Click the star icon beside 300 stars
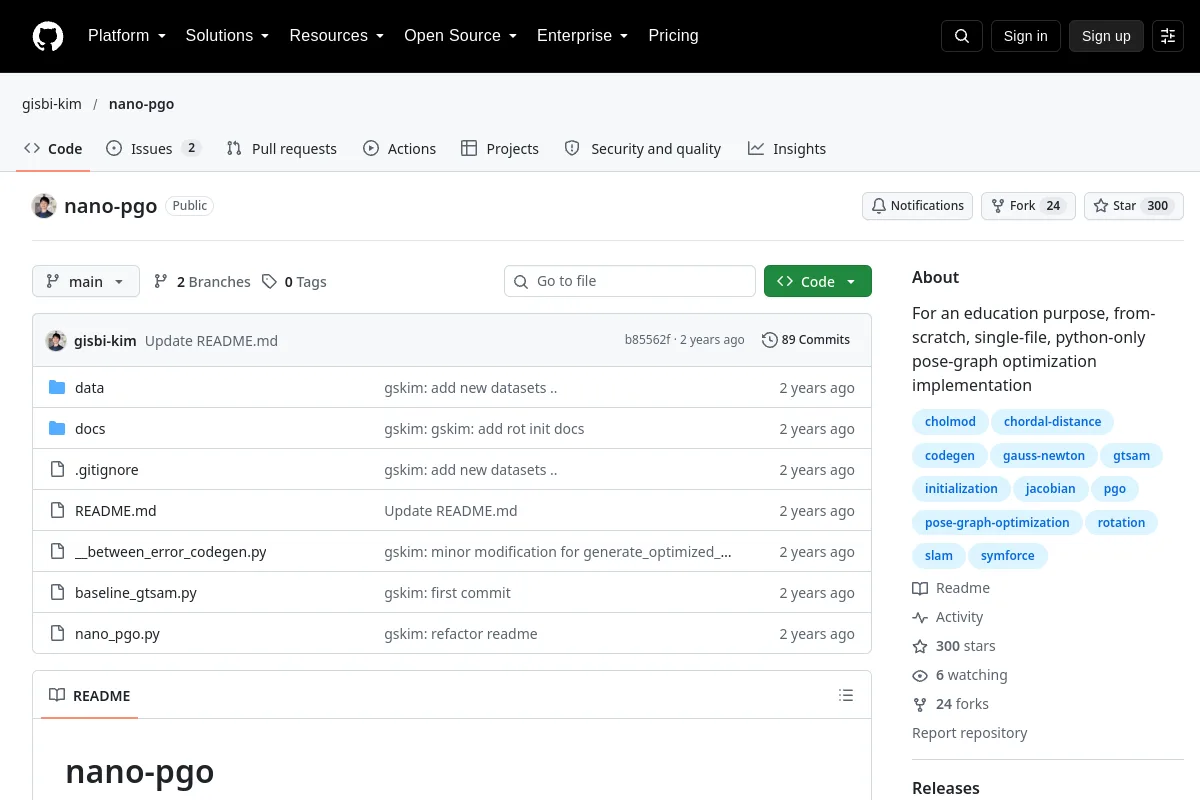This screenshot has height=800, width=1200. [920, 646]
